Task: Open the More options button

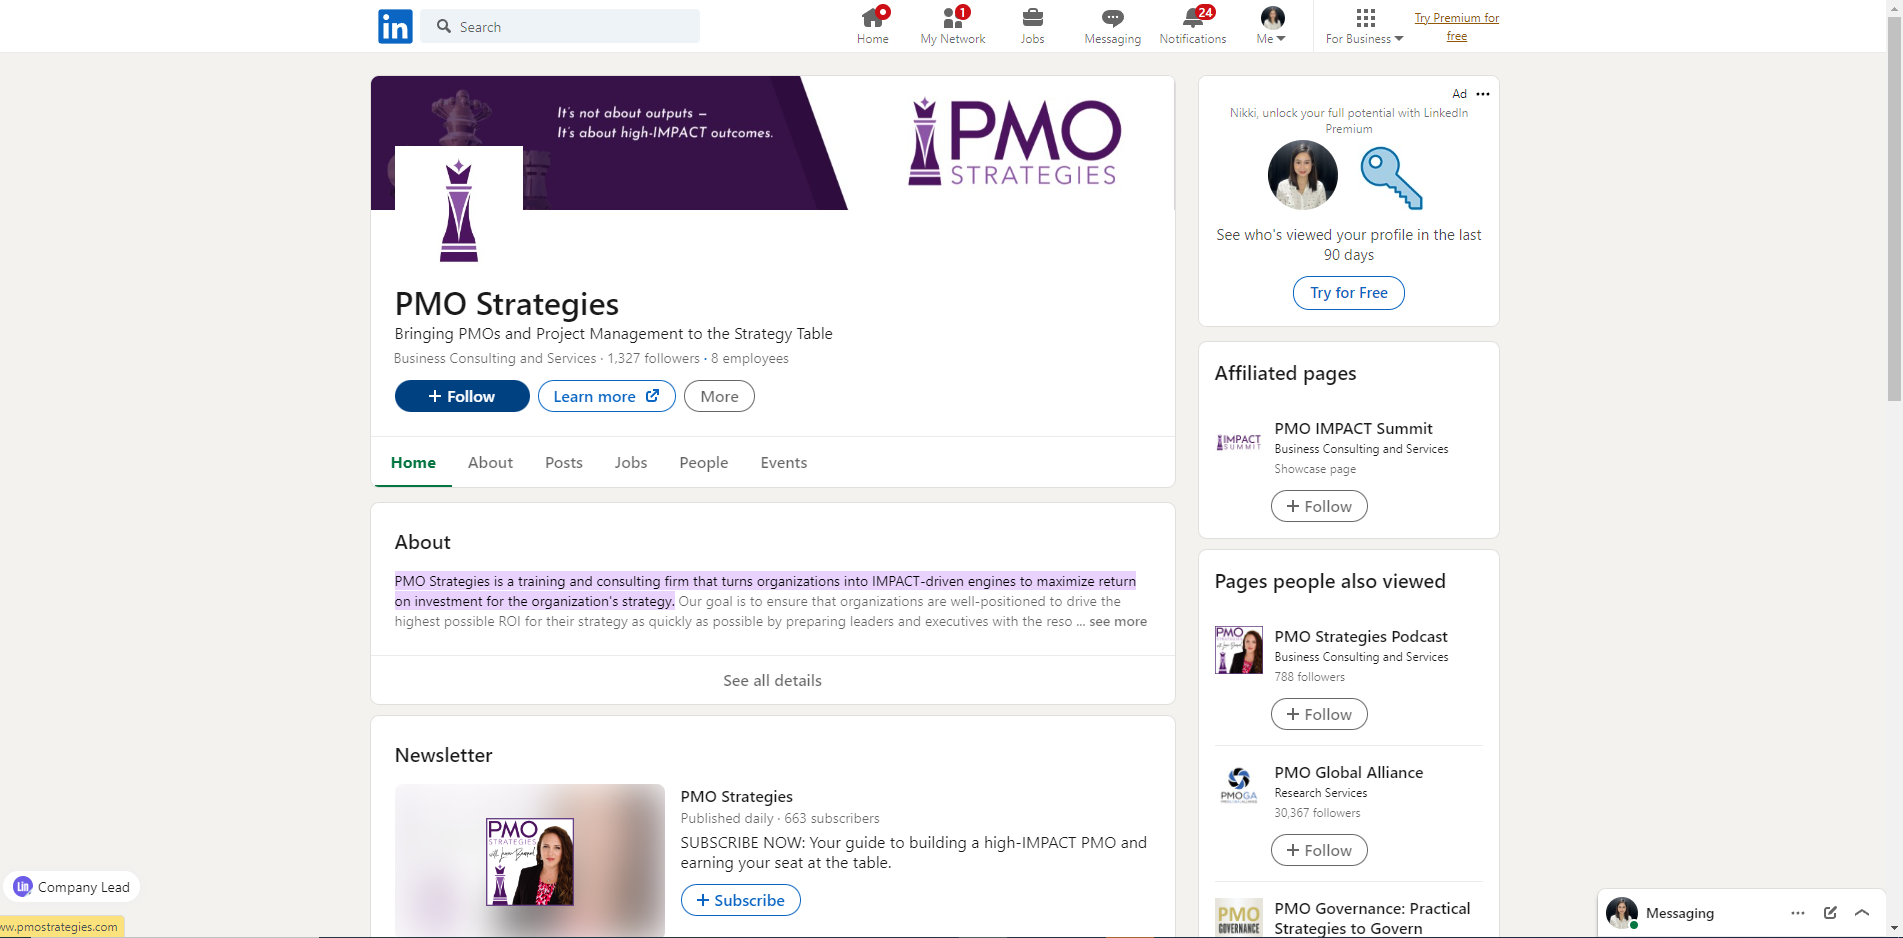Action: tap(719, 396)
